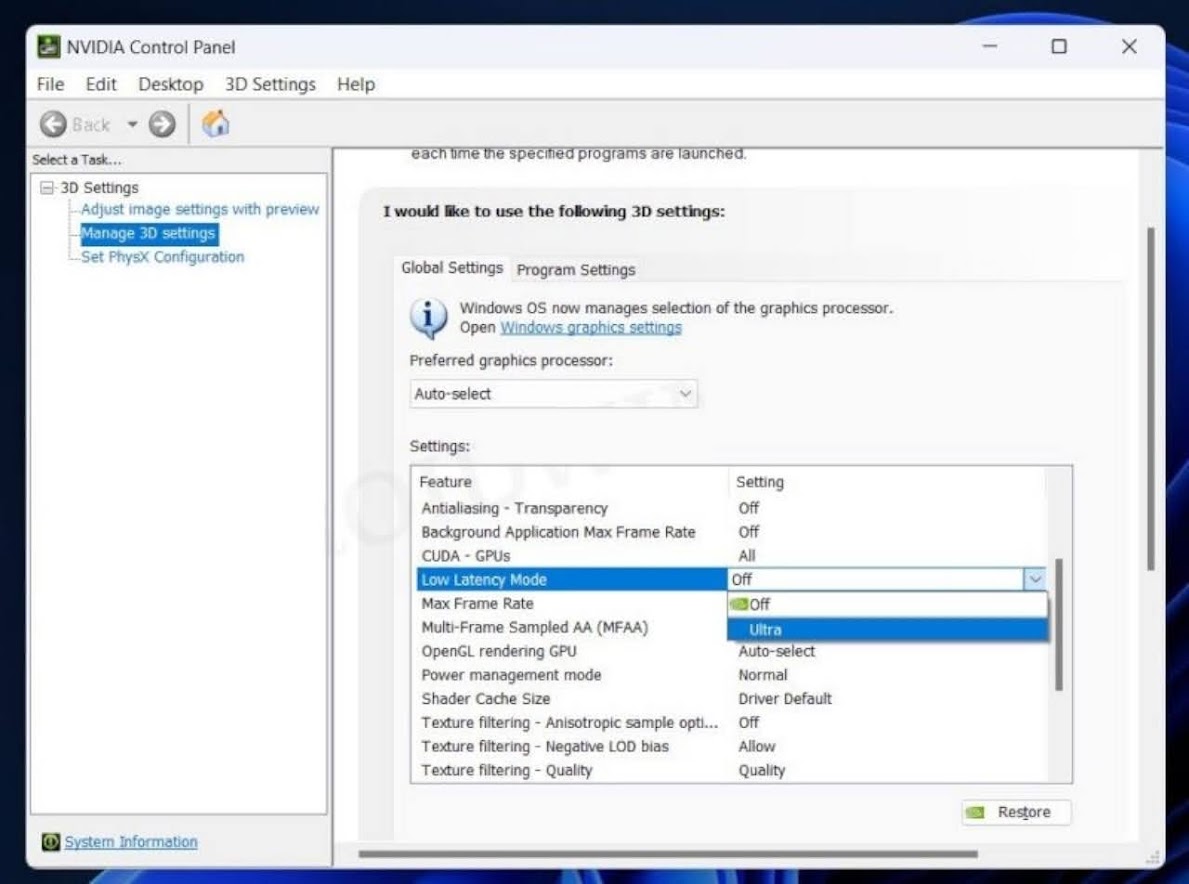Open the File menu

tap(50, 84)
